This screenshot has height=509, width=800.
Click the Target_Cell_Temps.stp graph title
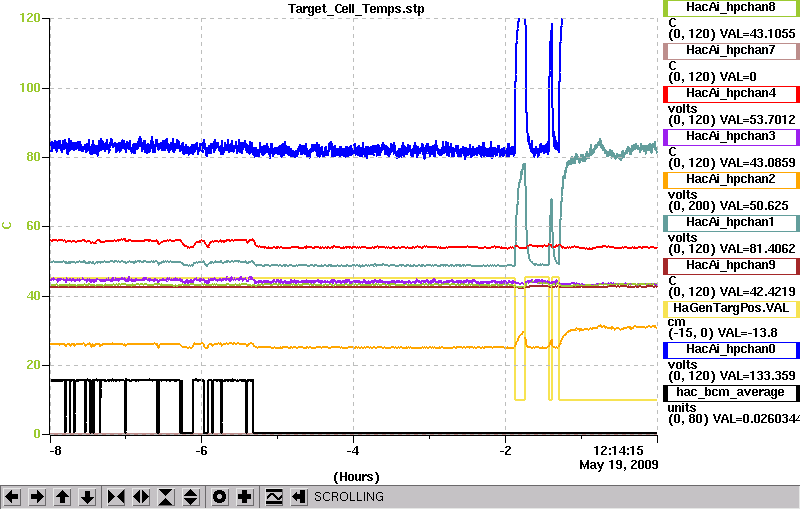coord(356,9)
